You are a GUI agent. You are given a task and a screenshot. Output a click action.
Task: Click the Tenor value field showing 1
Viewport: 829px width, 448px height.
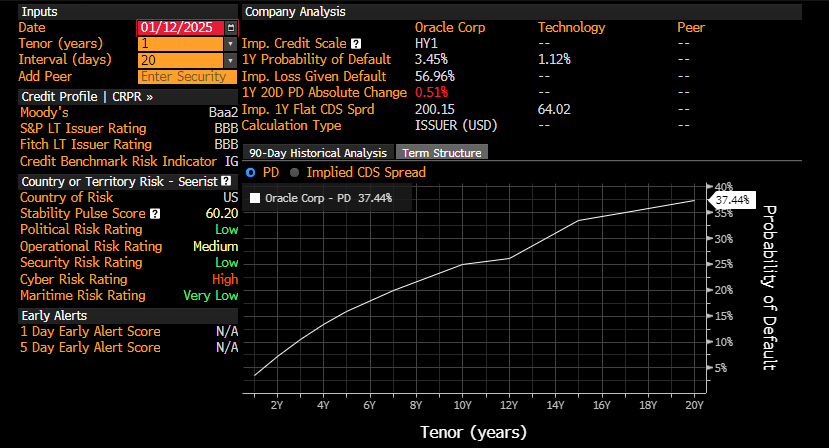pyautogui.click(x=181, y=44)
